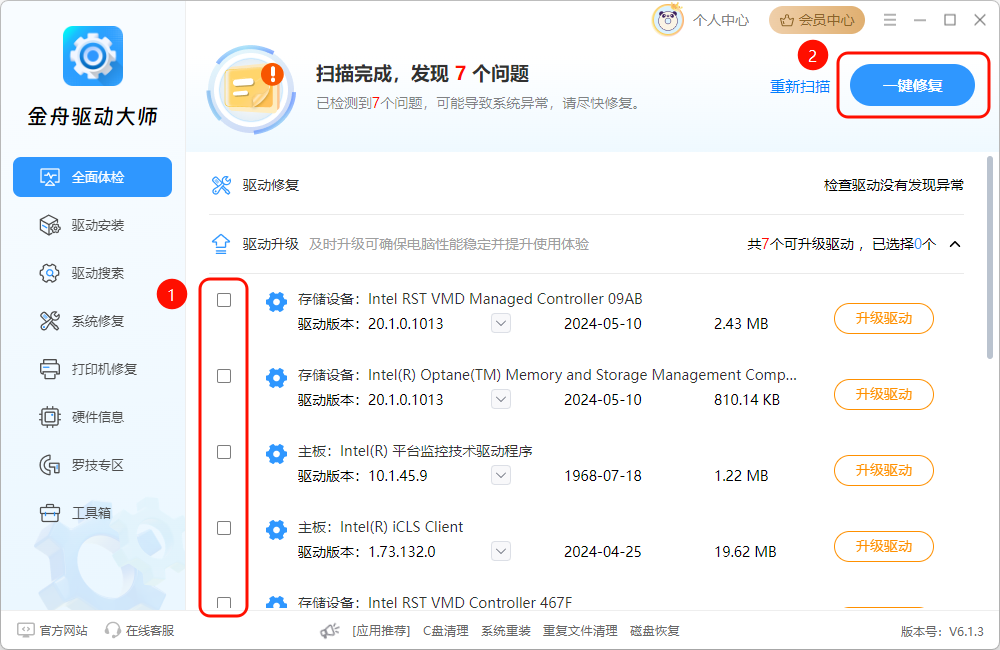Image resolution: width=1000 pixels, height=650 pixels.
Task: Go to 驱动搜索 section
Action: click(92, 273)
